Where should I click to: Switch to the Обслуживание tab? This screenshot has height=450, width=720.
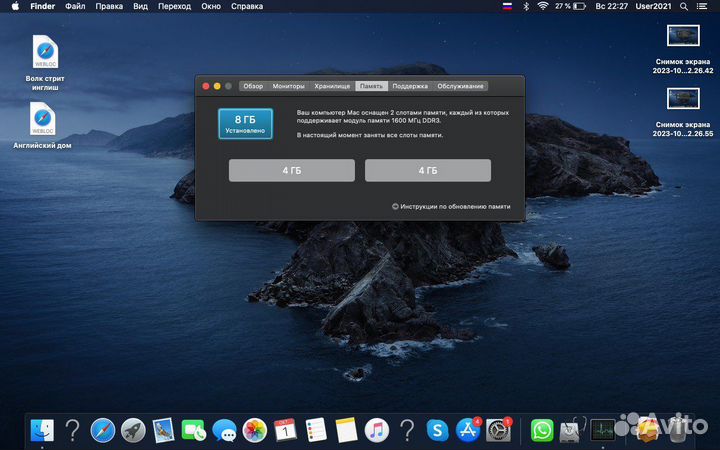tap(460, 86)
